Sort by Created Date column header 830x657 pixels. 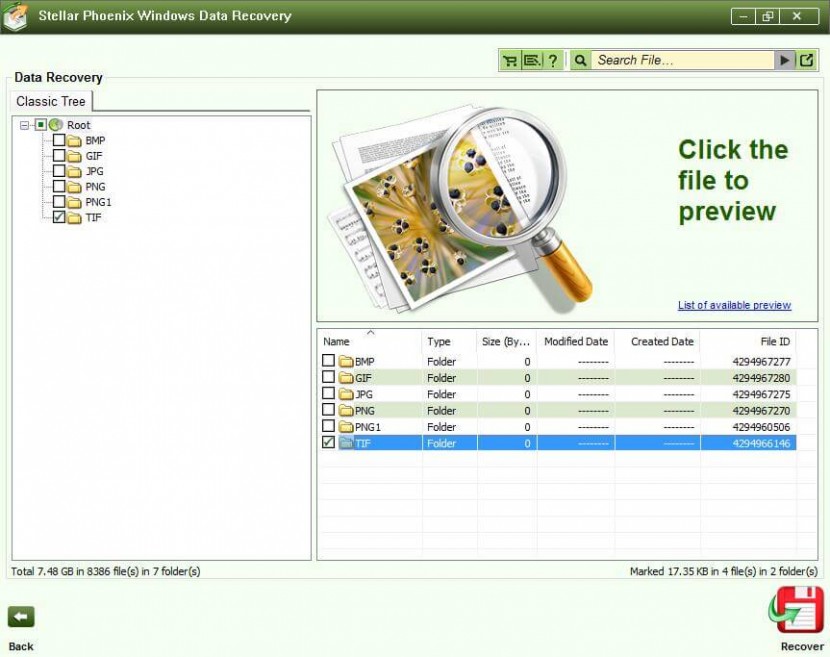[x=657, y=341]
